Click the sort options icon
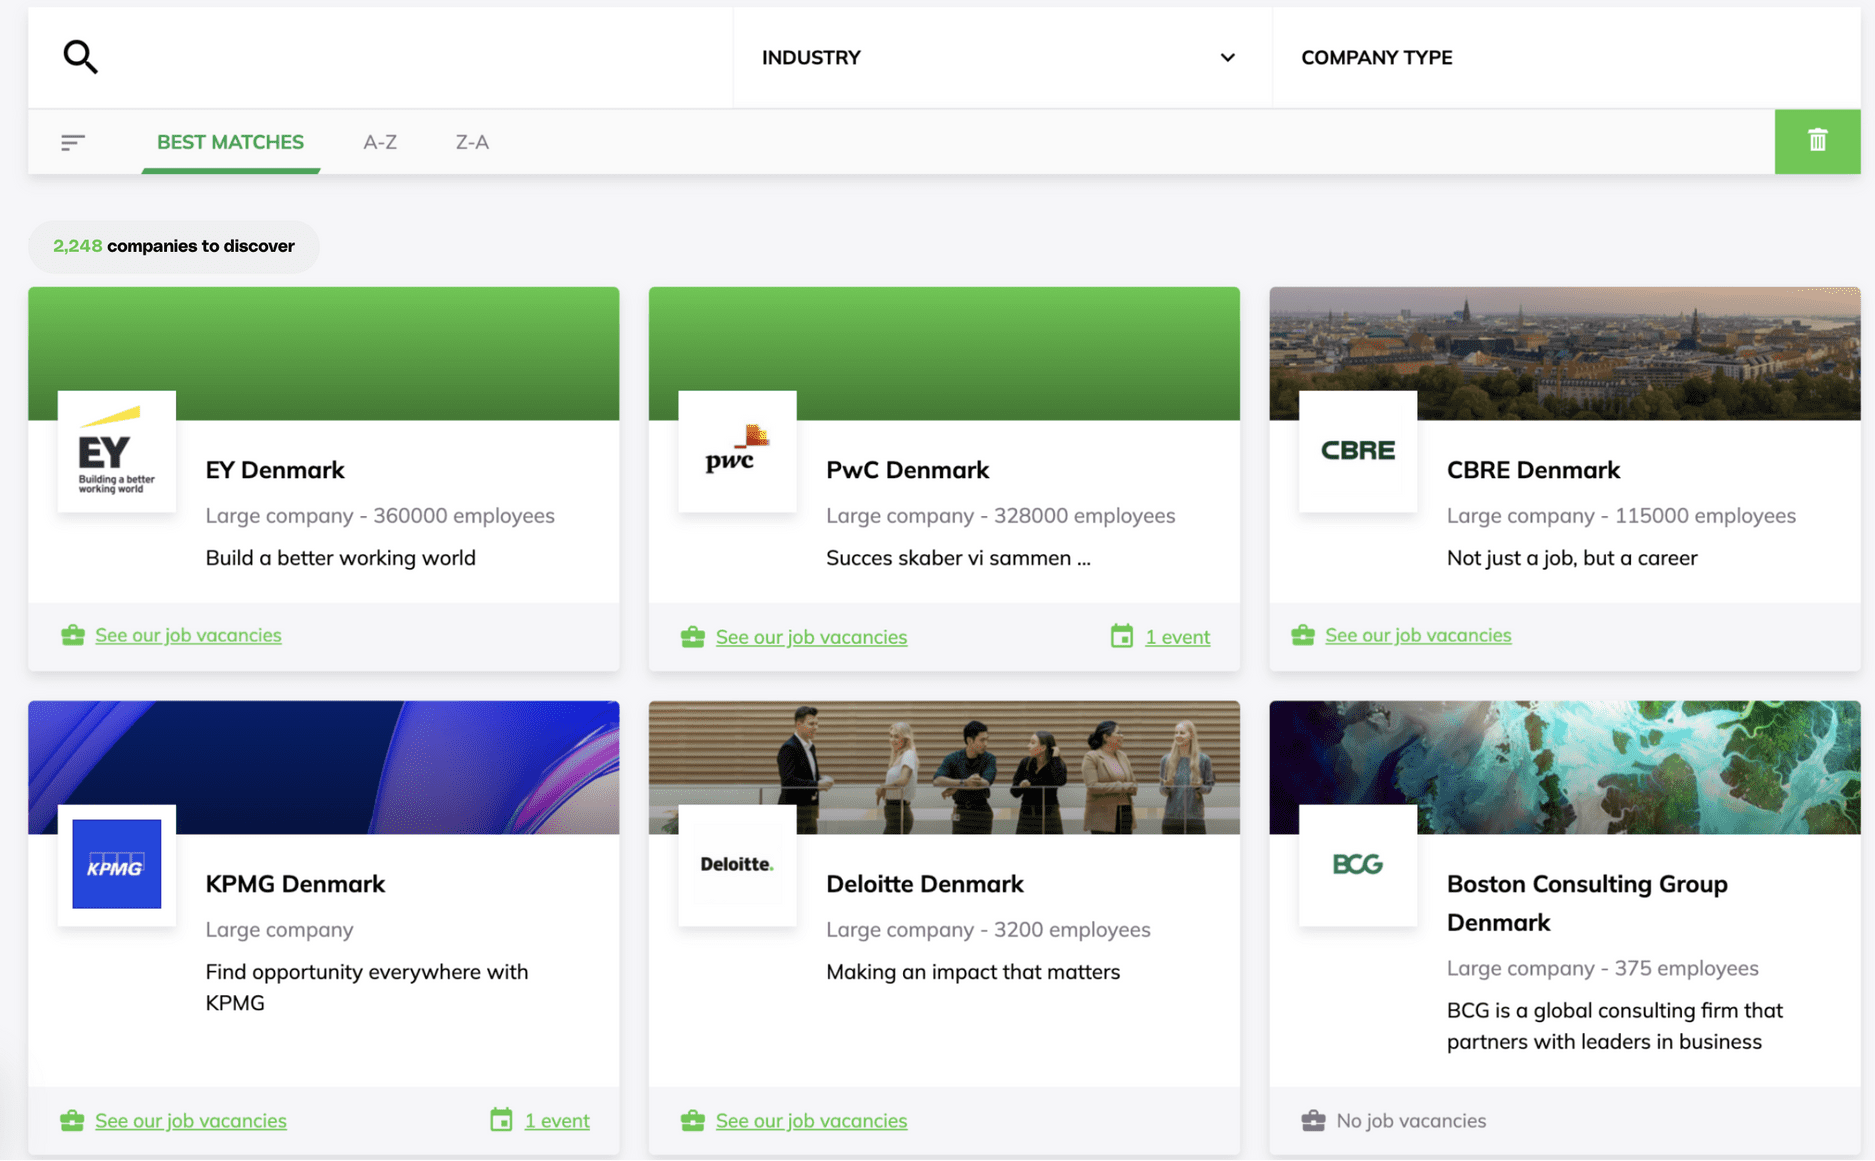1875x1161 pixels. pyautogui.click(x=72, y=142)
